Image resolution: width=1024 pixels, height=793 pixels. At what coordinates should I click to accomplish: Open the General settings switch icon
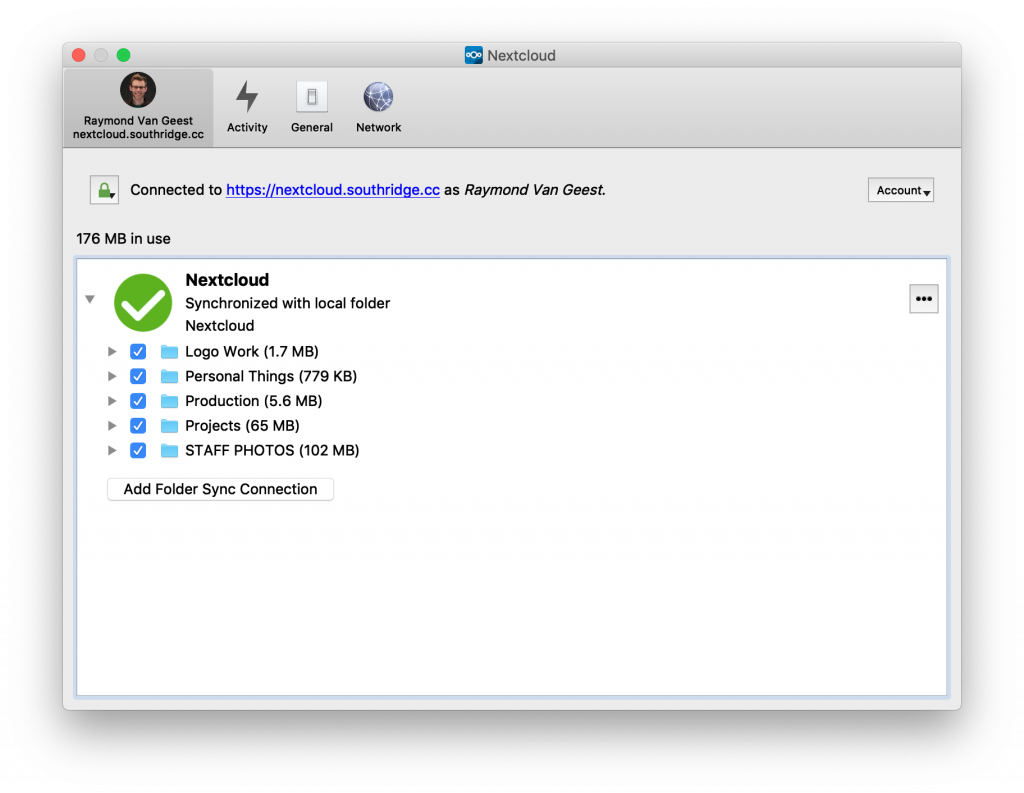point(312,107)
